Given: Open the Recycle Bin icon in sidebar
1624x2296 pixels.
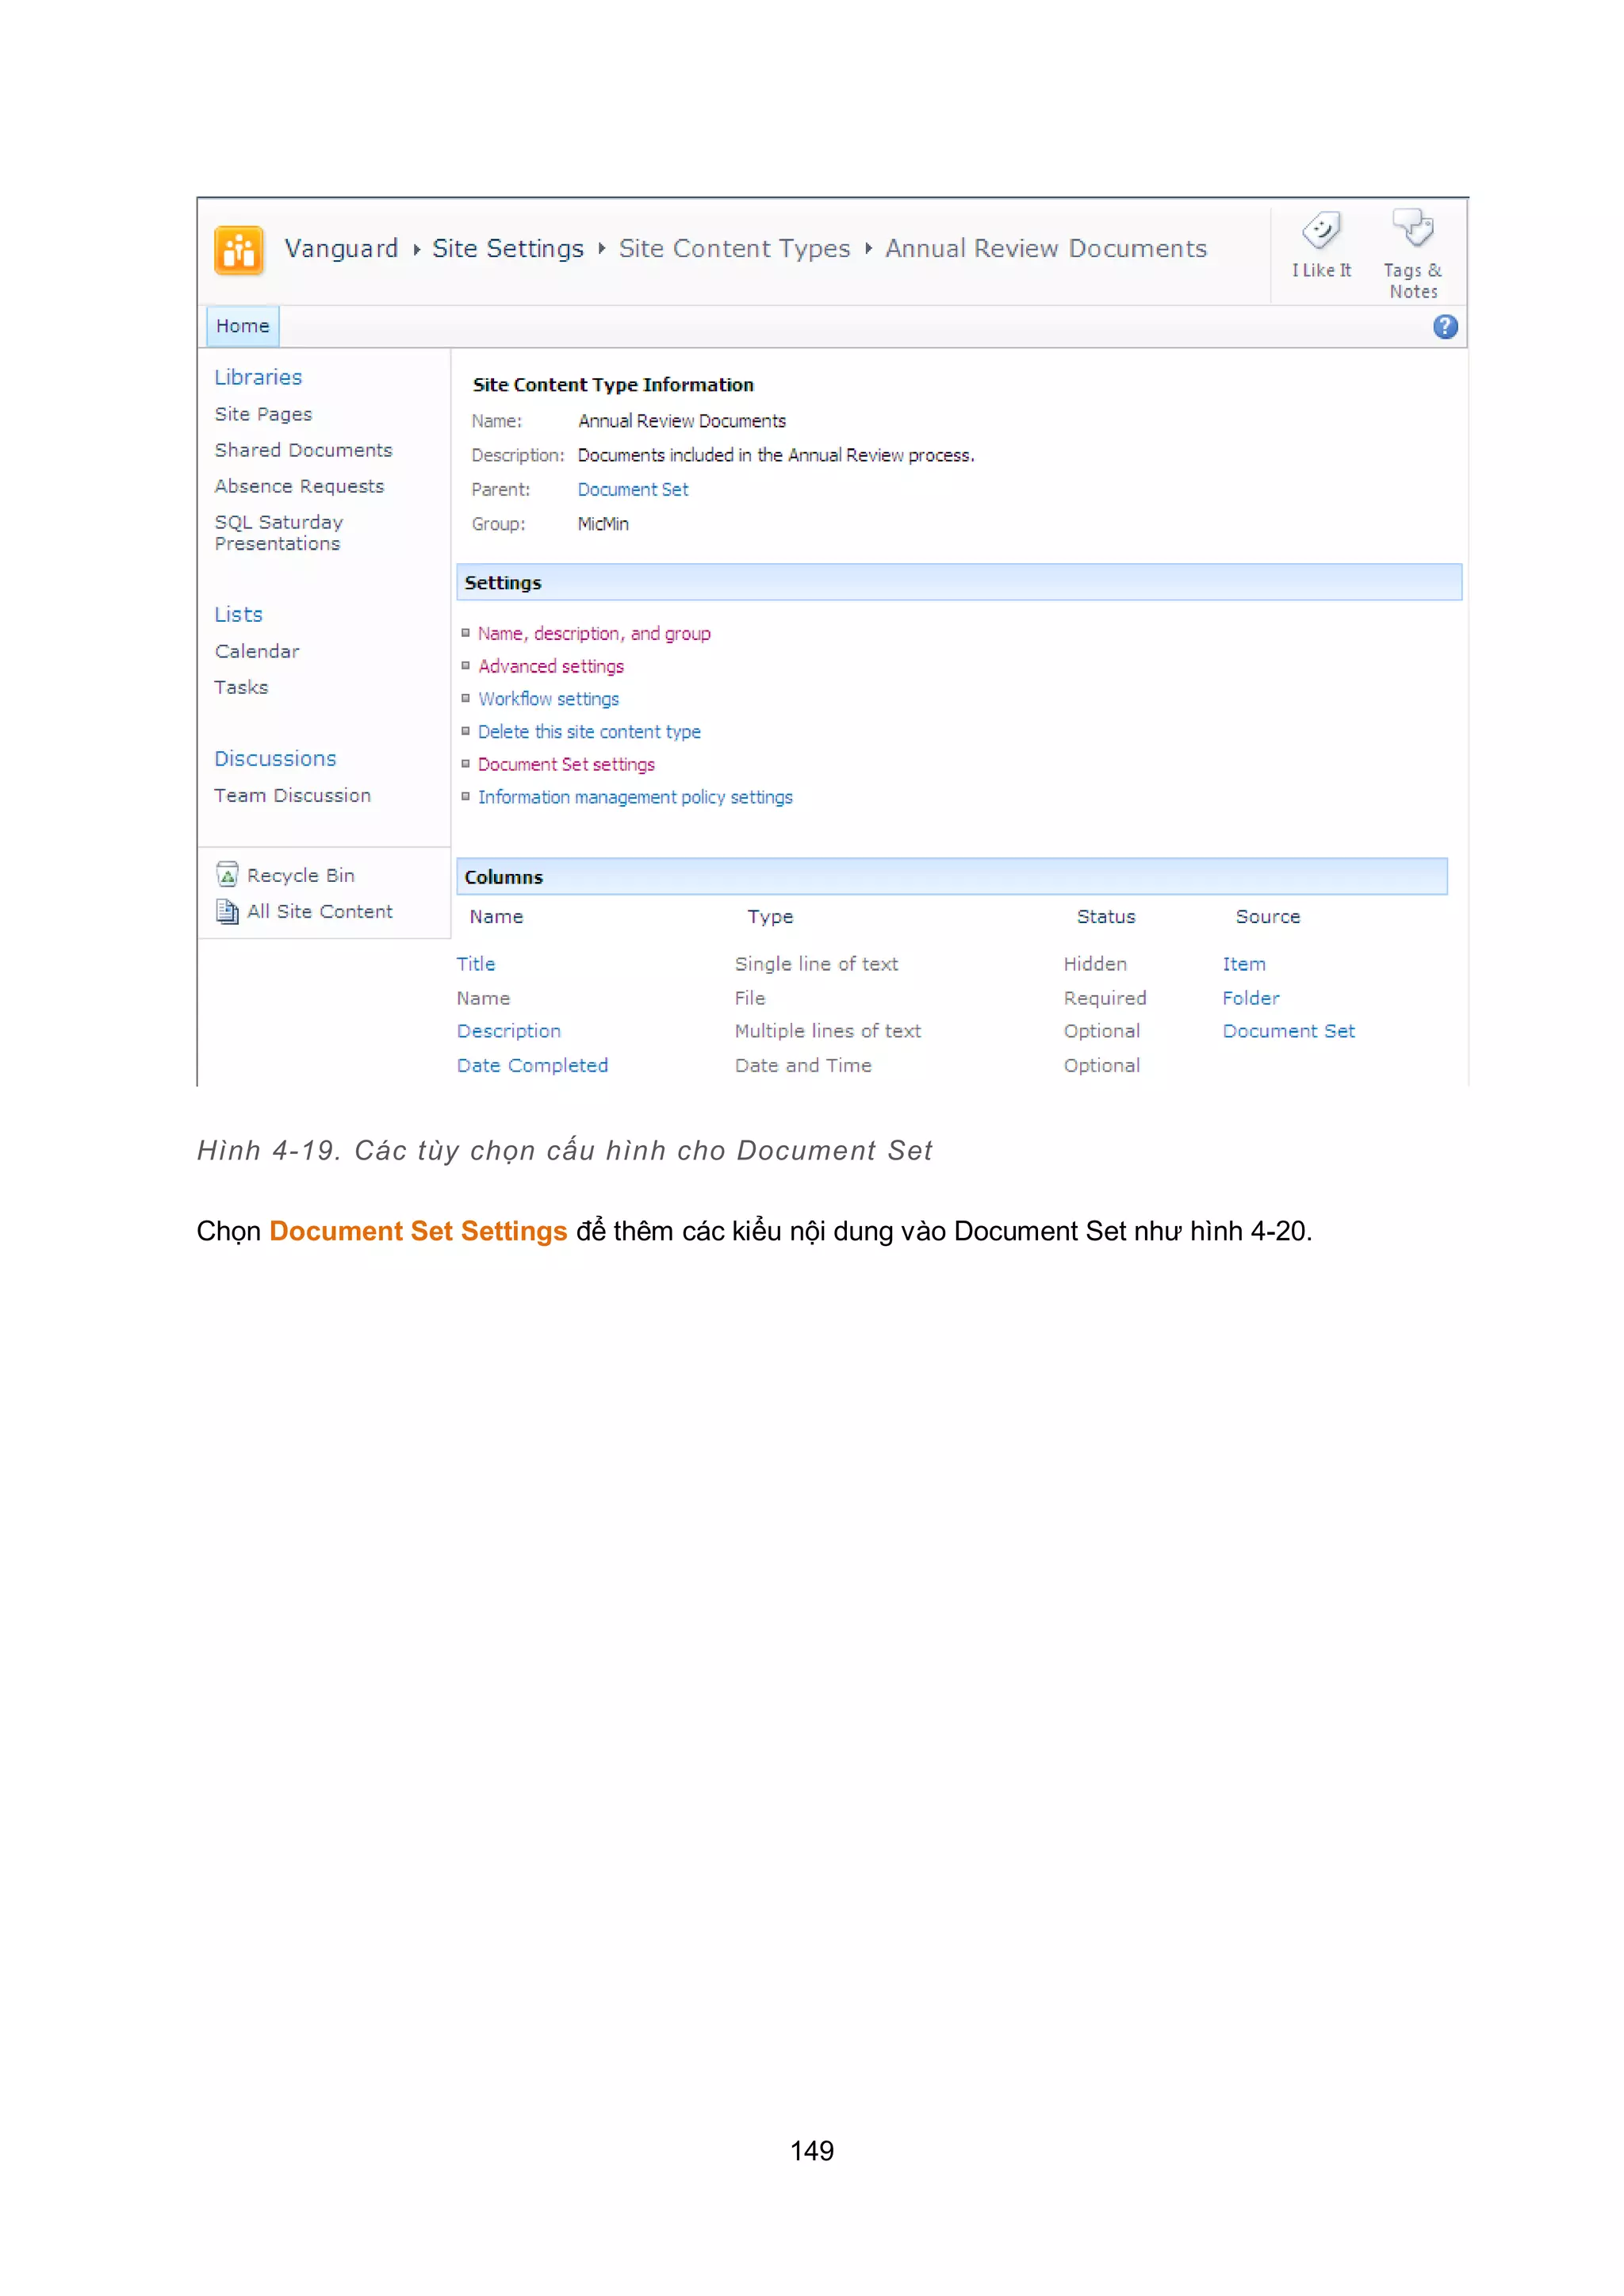Looking at the screenshot, I should click(x=228, y=875).
